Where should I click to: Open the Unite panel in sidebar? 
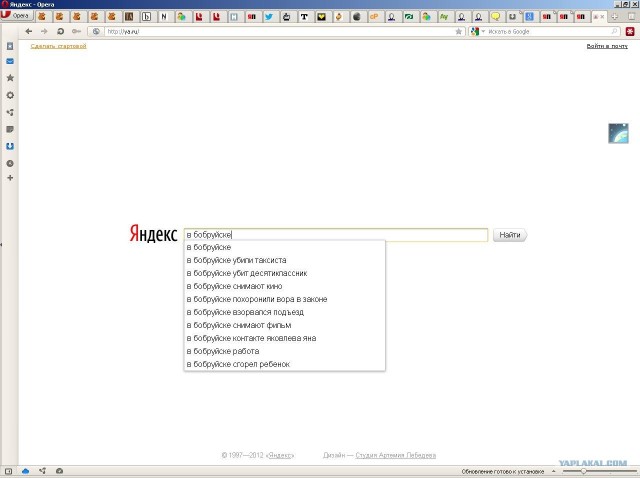click(x=10, y=112)
